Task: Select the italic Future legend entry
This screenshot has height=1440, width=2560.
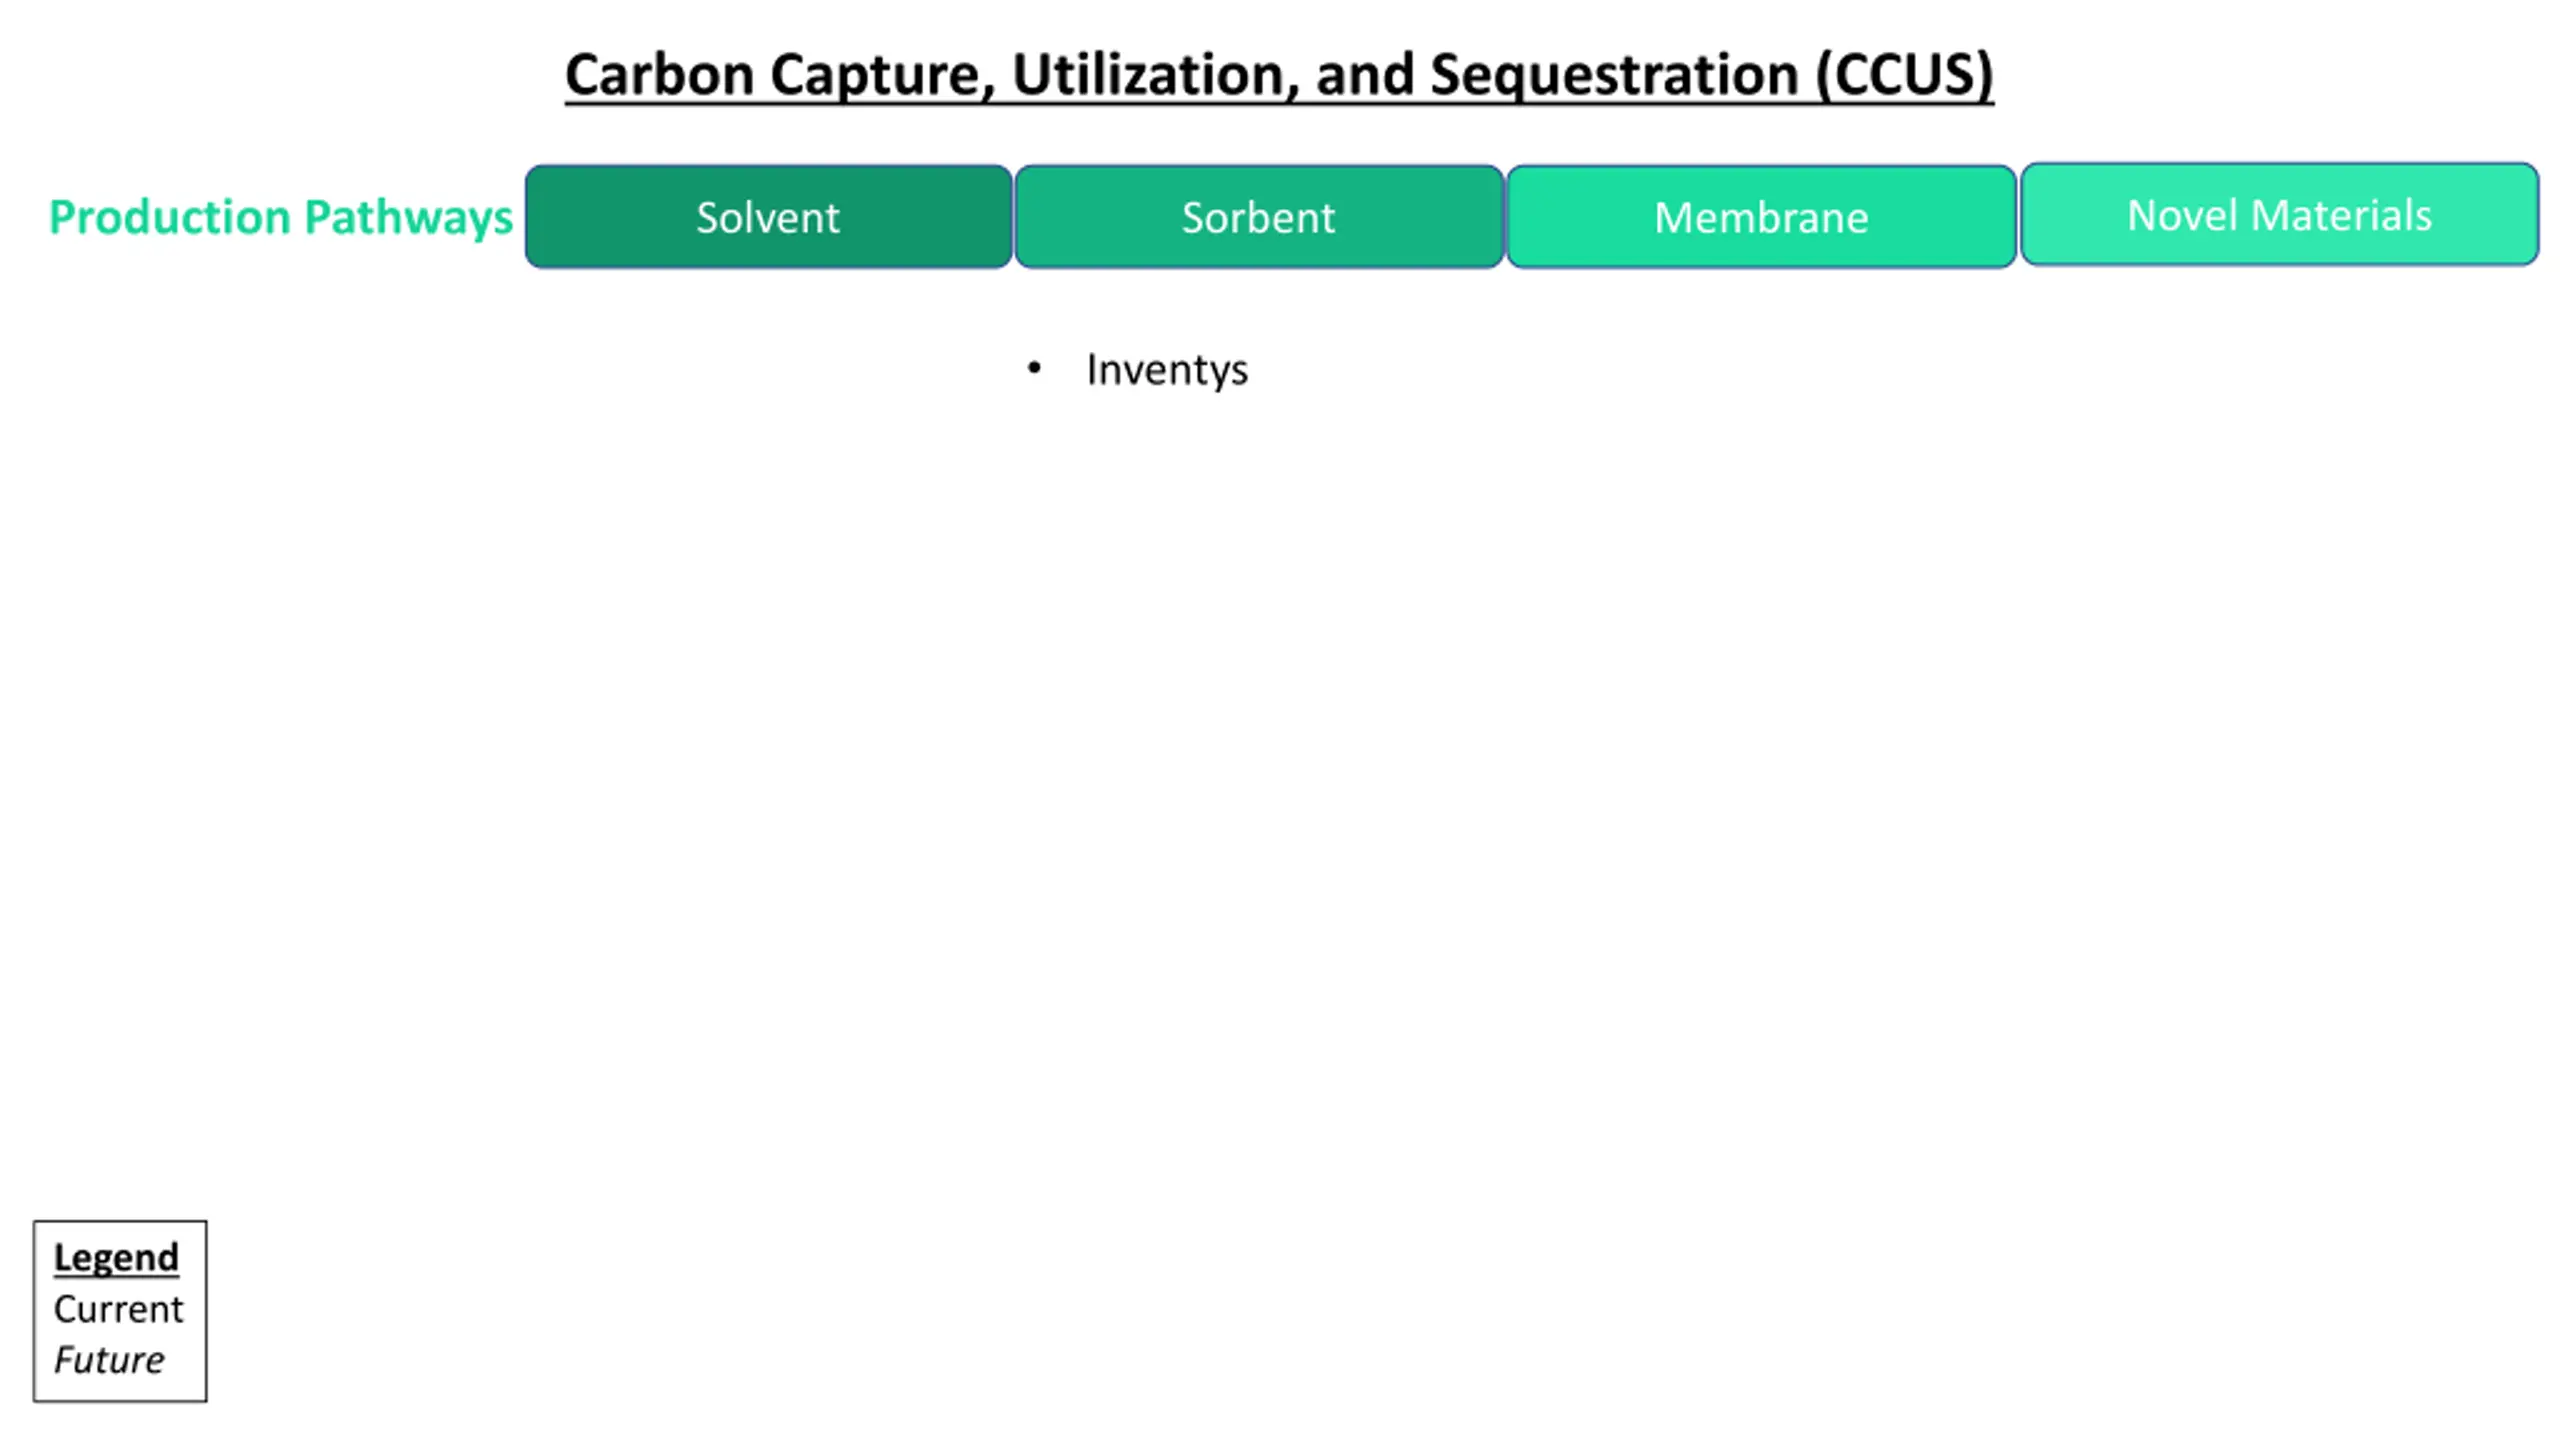Action: [x=108, y=1360]
